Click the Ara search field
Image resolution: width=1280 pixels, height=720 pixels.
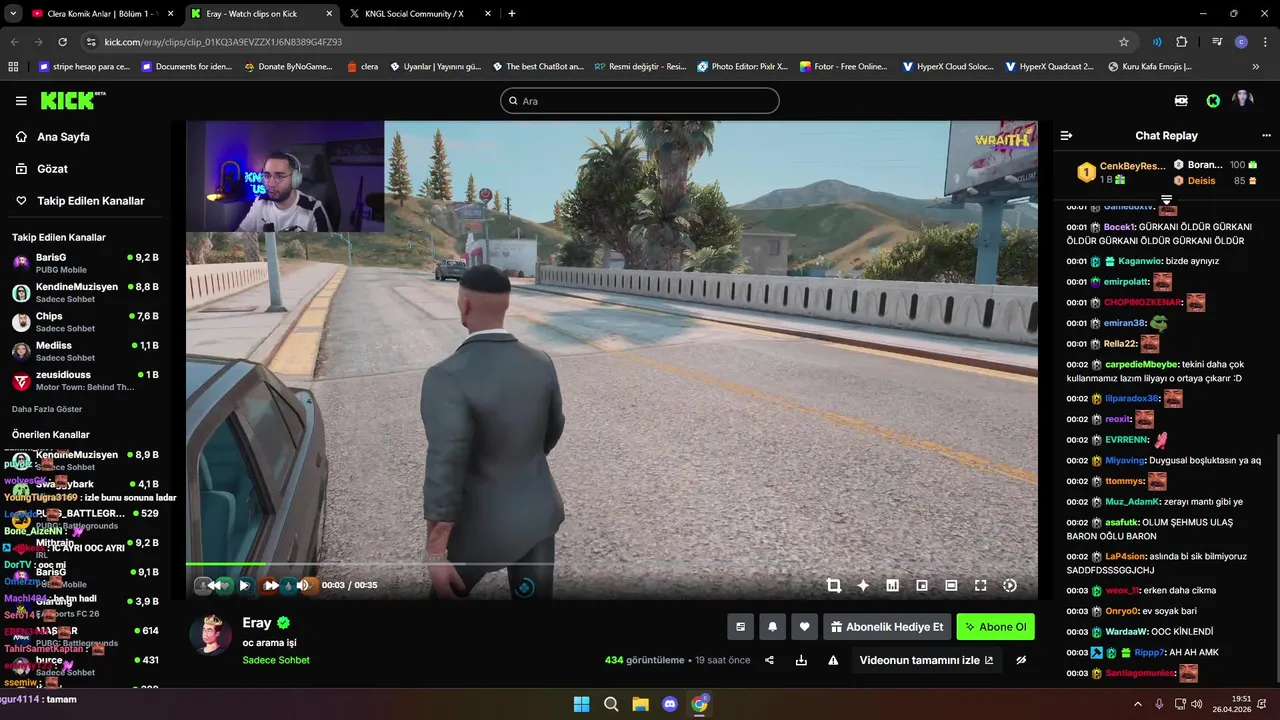pyautogui.click(x=640, y=101)
